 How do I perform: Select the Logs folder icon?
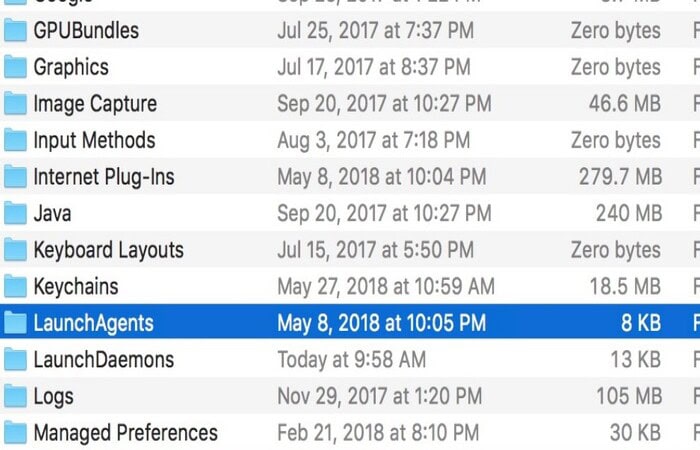(15, 396)
